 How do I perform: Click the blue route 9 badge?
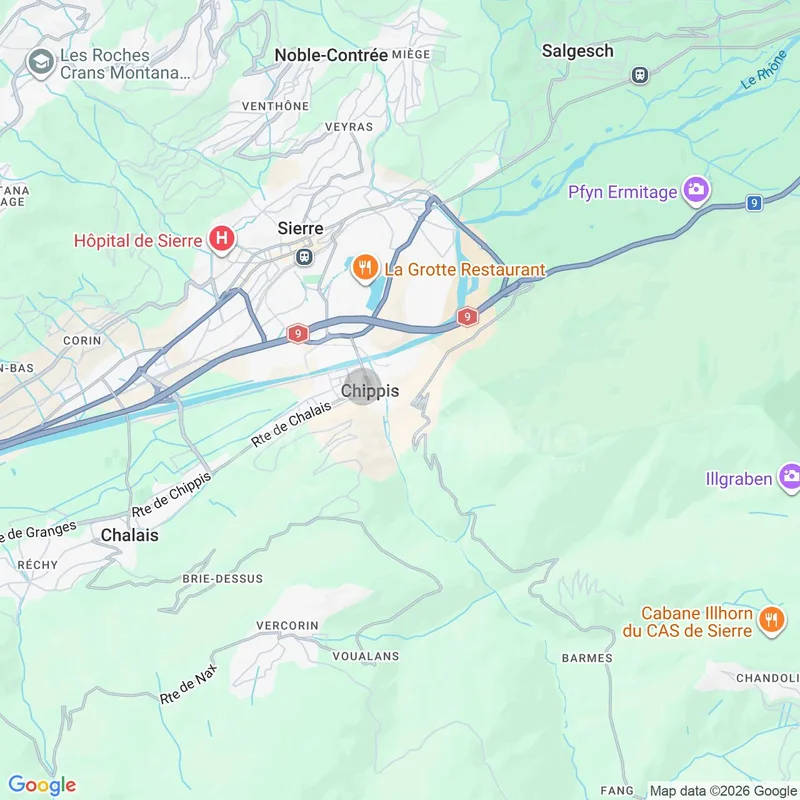tap(754, 203)
